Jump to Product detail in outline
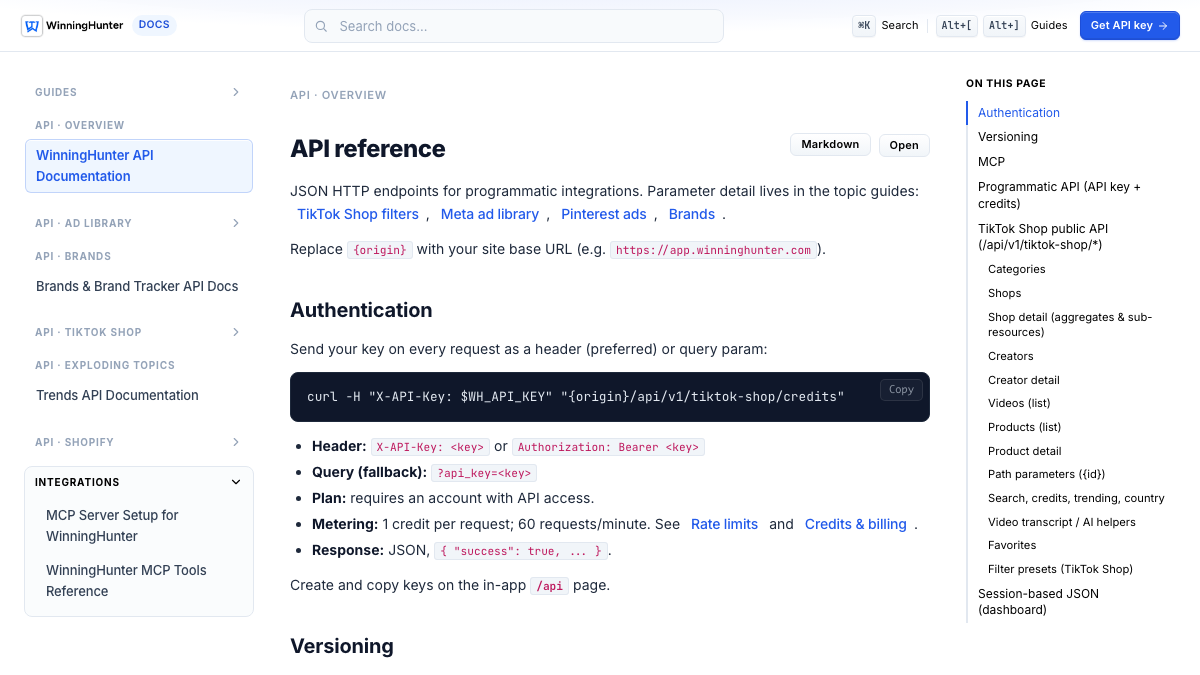Screen dimensions: 1200x675 point(1024,451)
